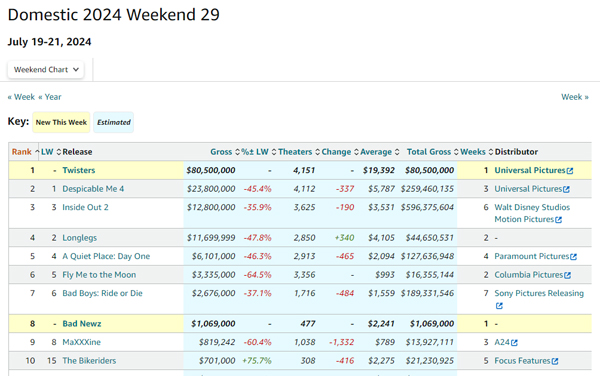
Task: Open external link icon after Motion Pictures
Action: click(559, 220)
